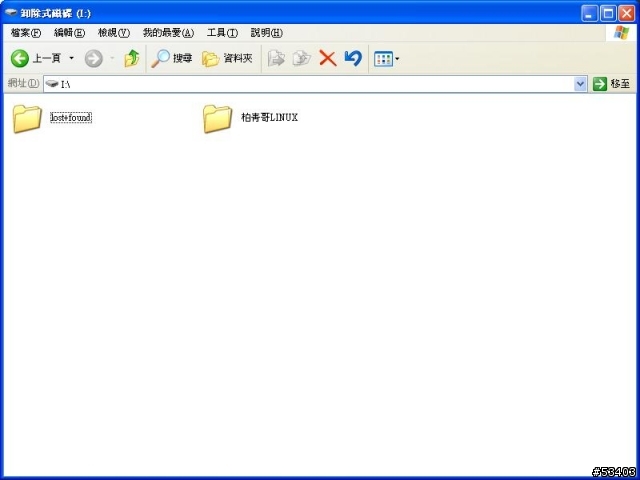
Task: Open the 工具(T) menu
Action: 222,33
